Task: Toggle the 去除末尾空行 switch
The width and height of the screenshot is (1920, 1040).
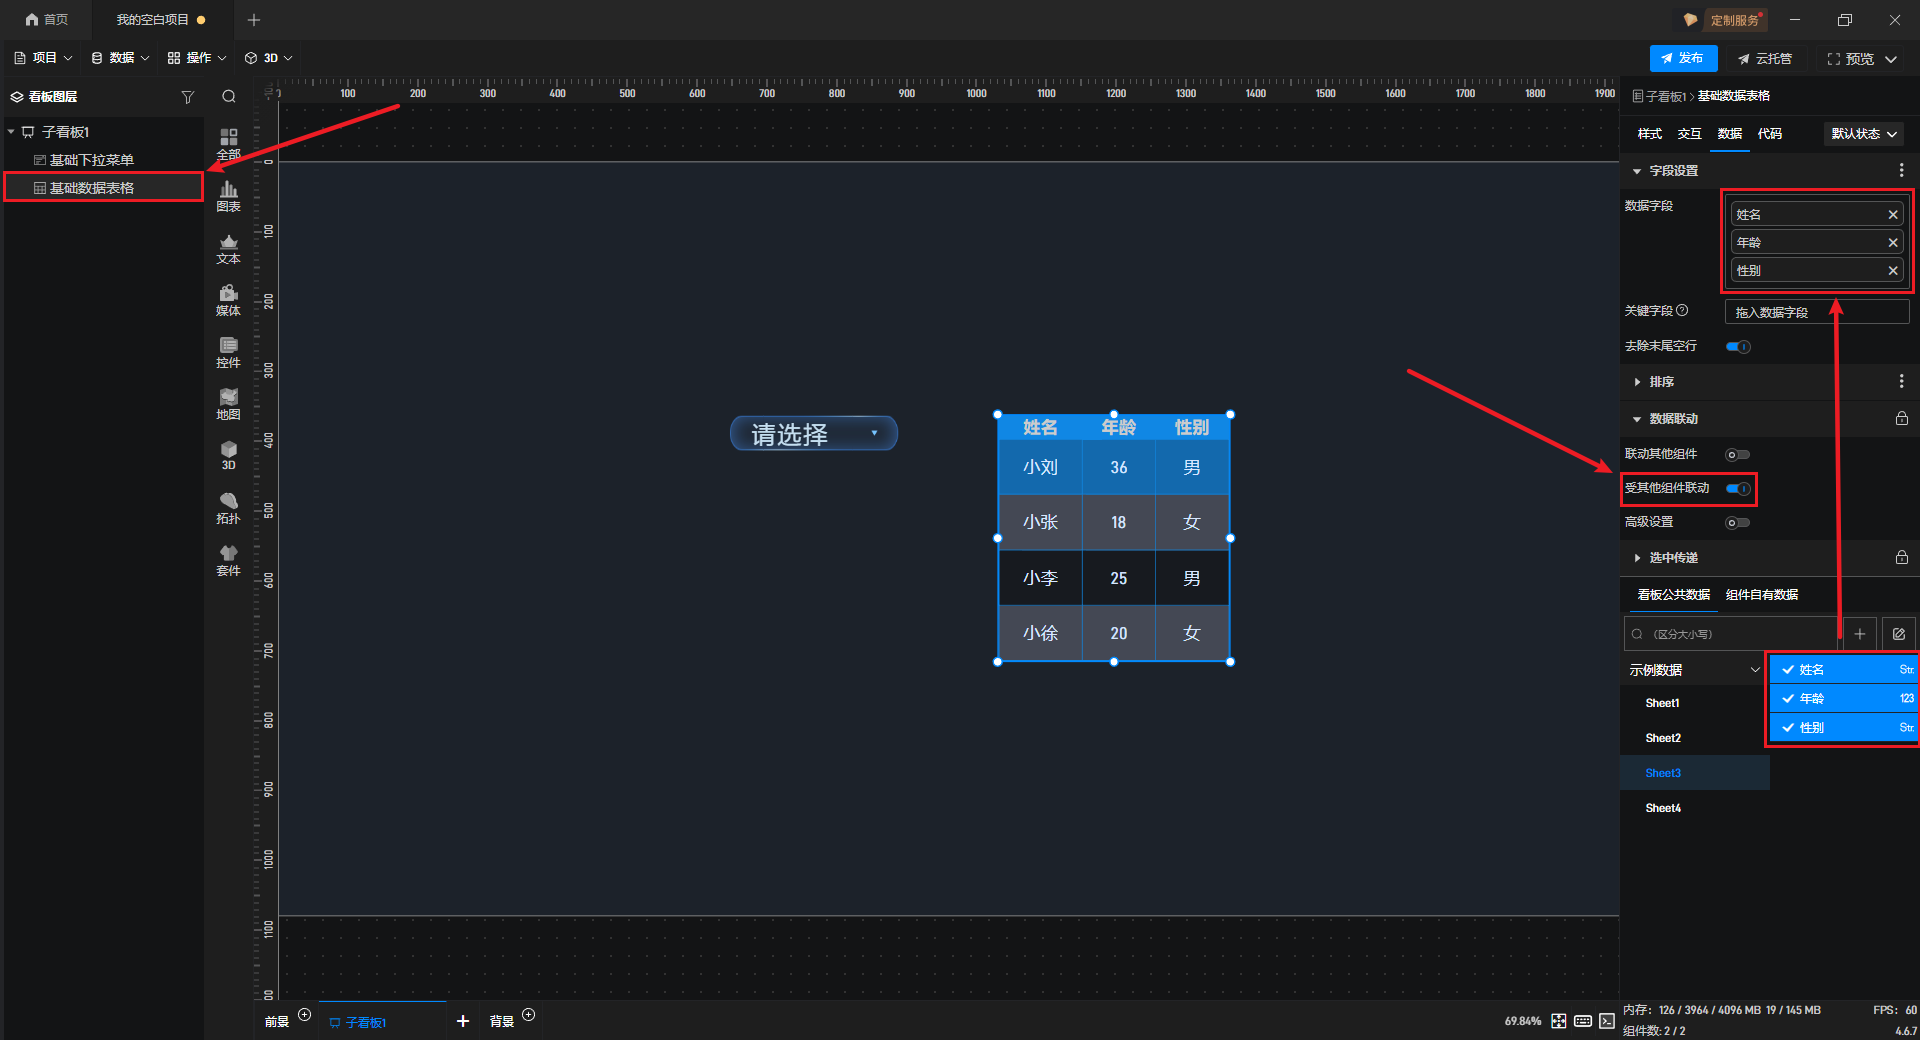Action: pos(1738,347)
